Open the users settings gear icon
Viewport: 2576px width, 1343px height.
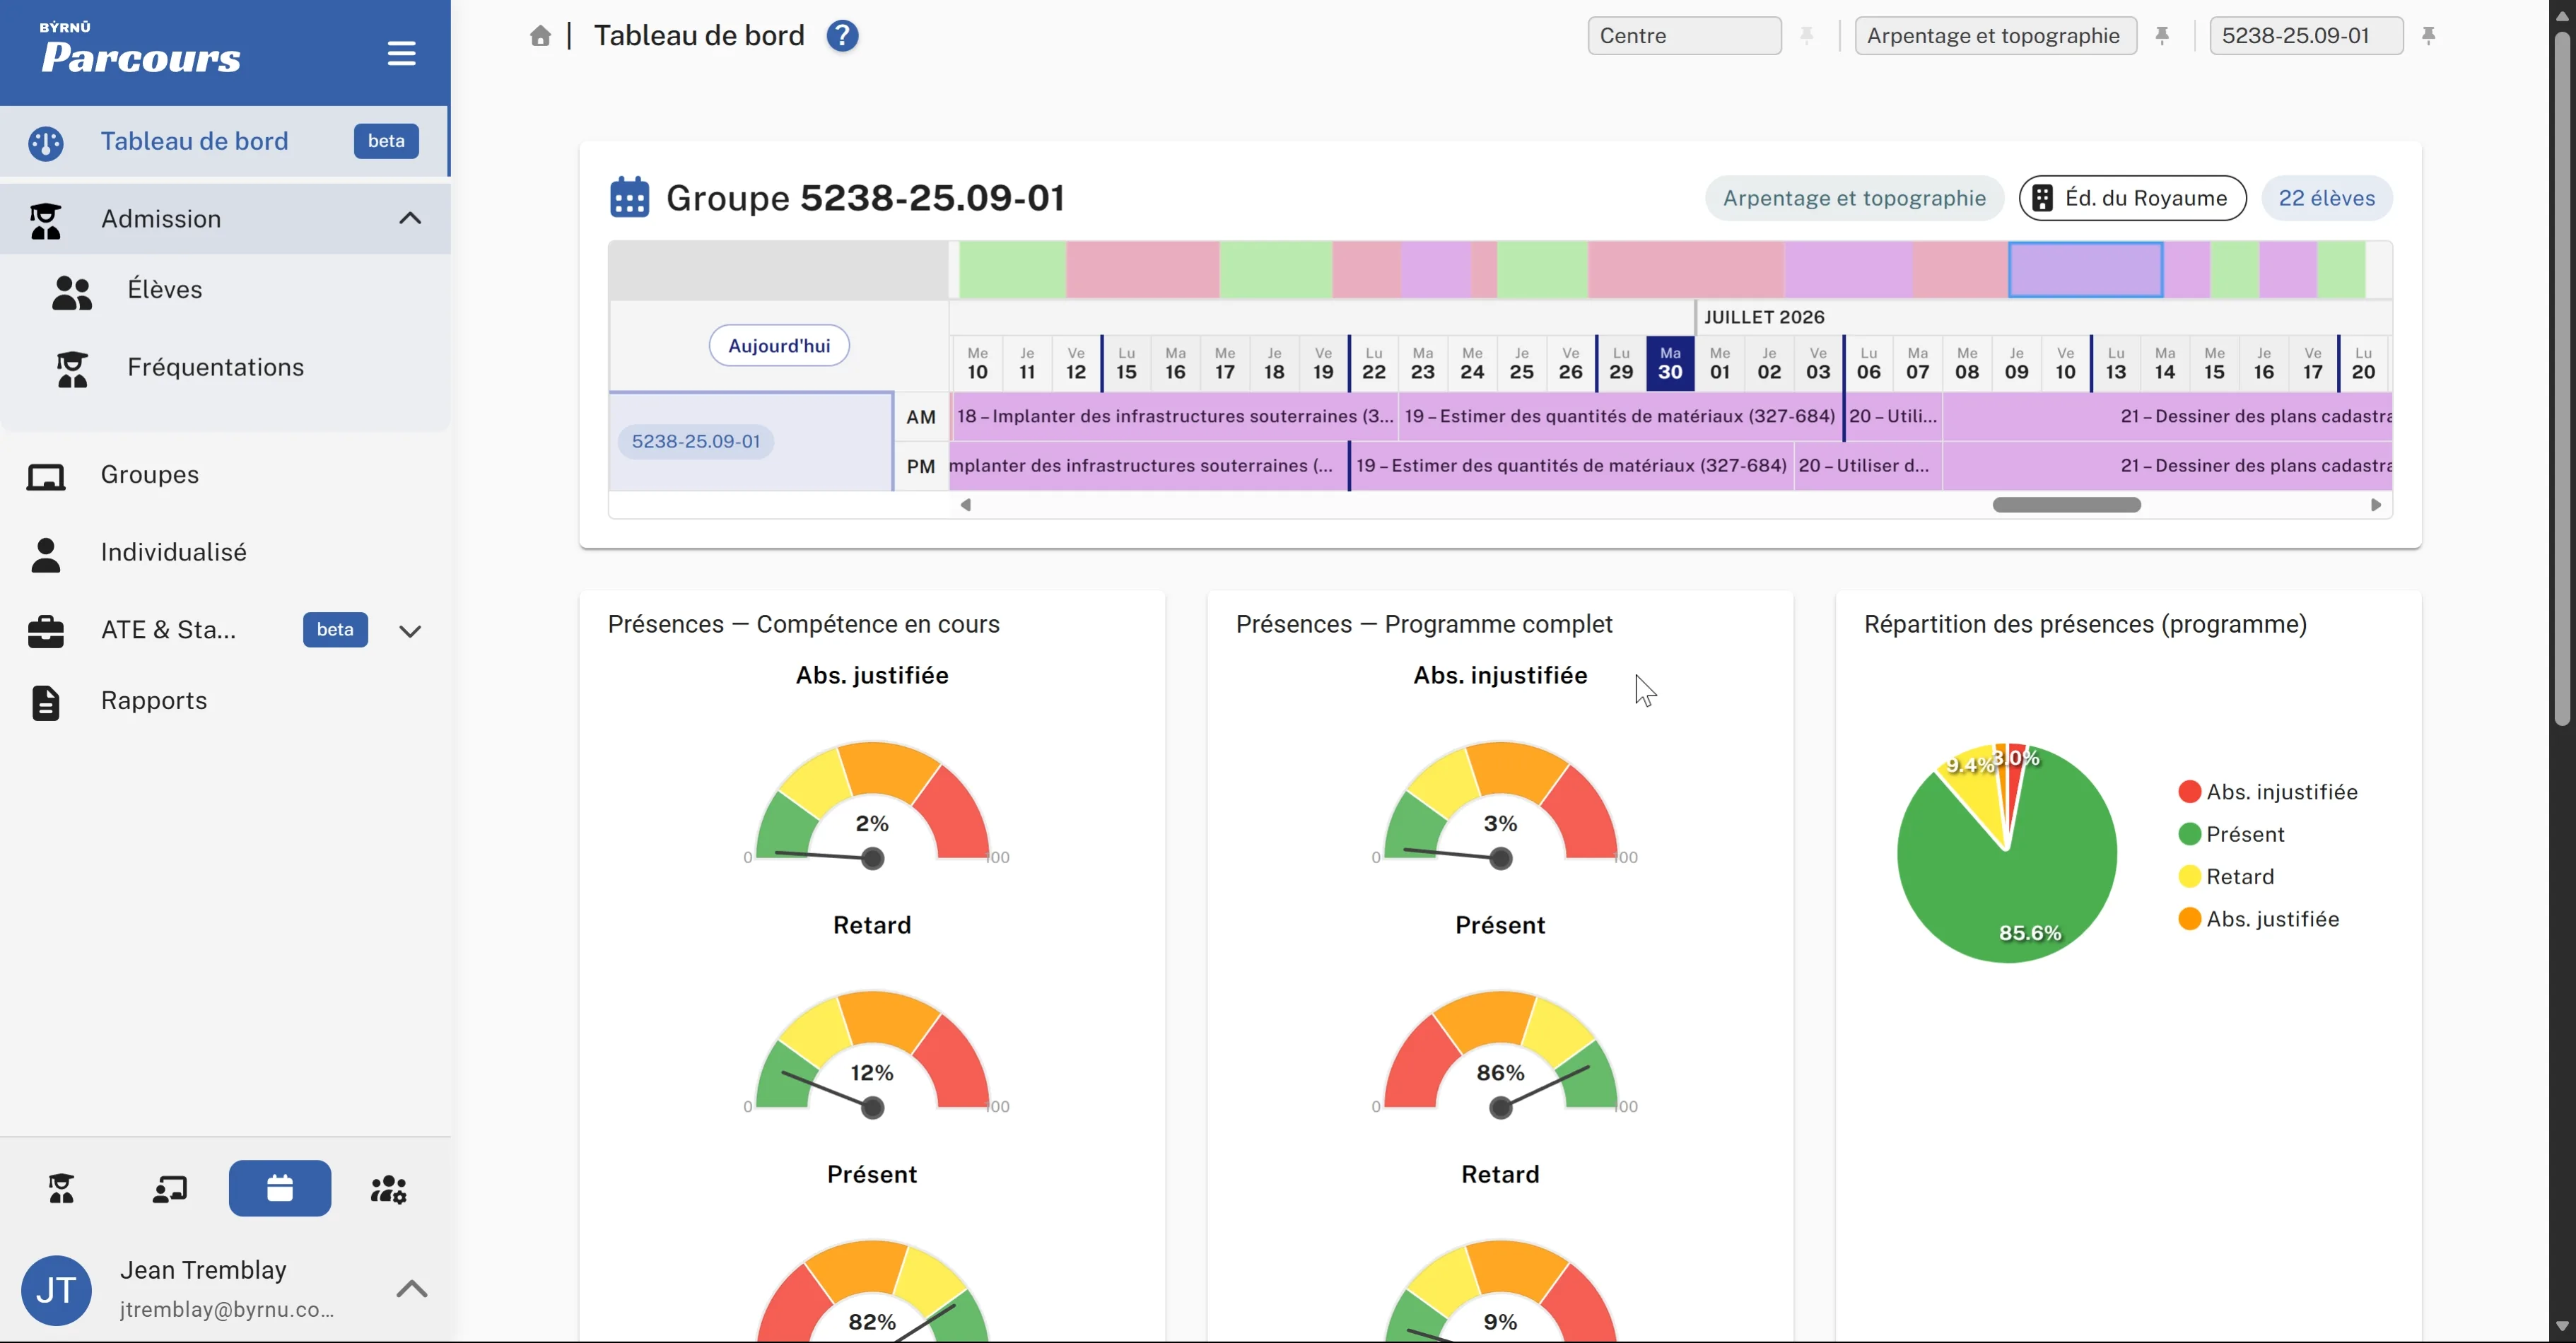(x=388, y=1188)
